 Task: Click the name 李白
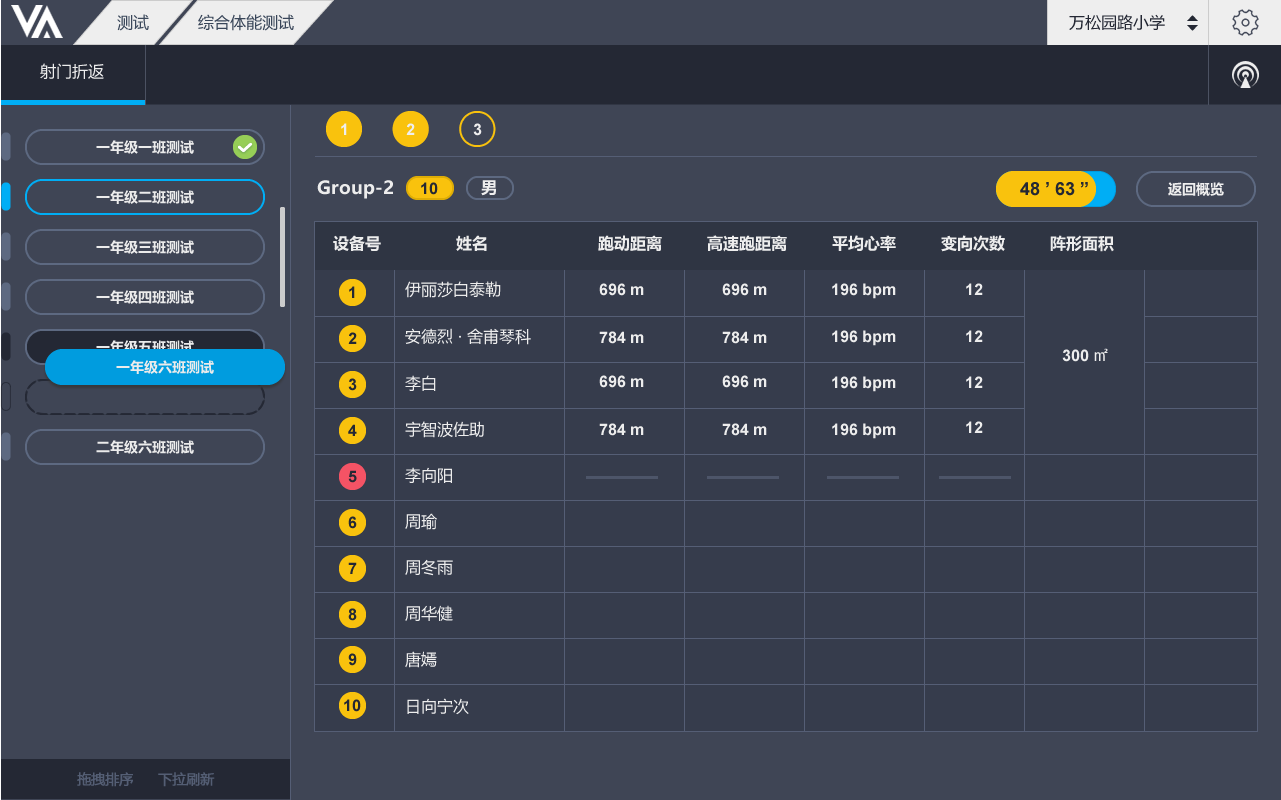pyautogui.click(x=421, y=384)
